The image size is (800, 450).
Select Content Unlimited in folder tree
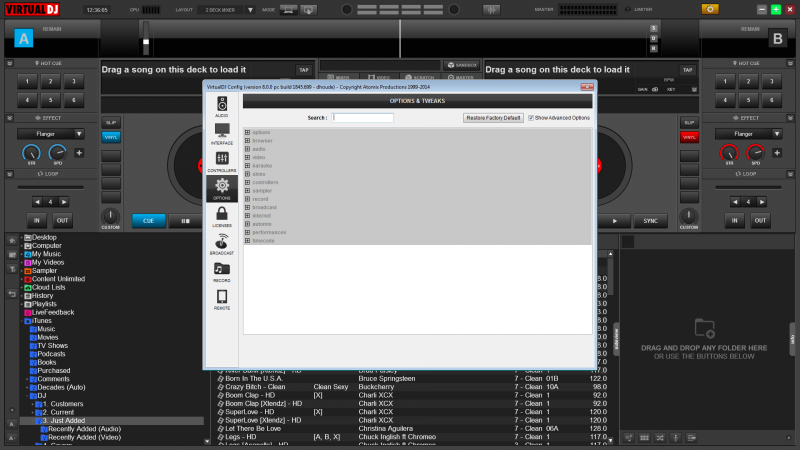[x=58, y=279]
